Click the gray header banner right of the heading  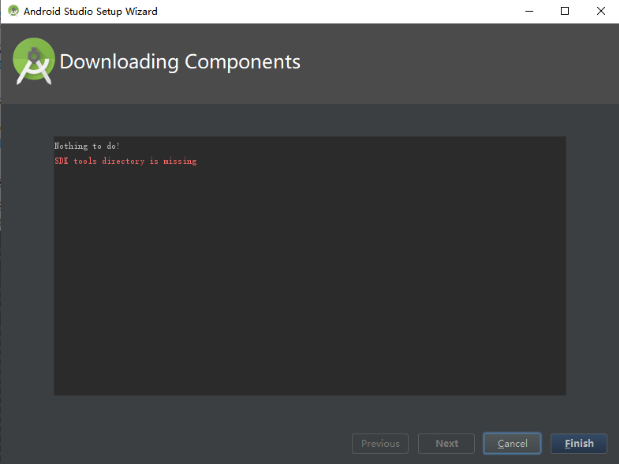(458, 63)
